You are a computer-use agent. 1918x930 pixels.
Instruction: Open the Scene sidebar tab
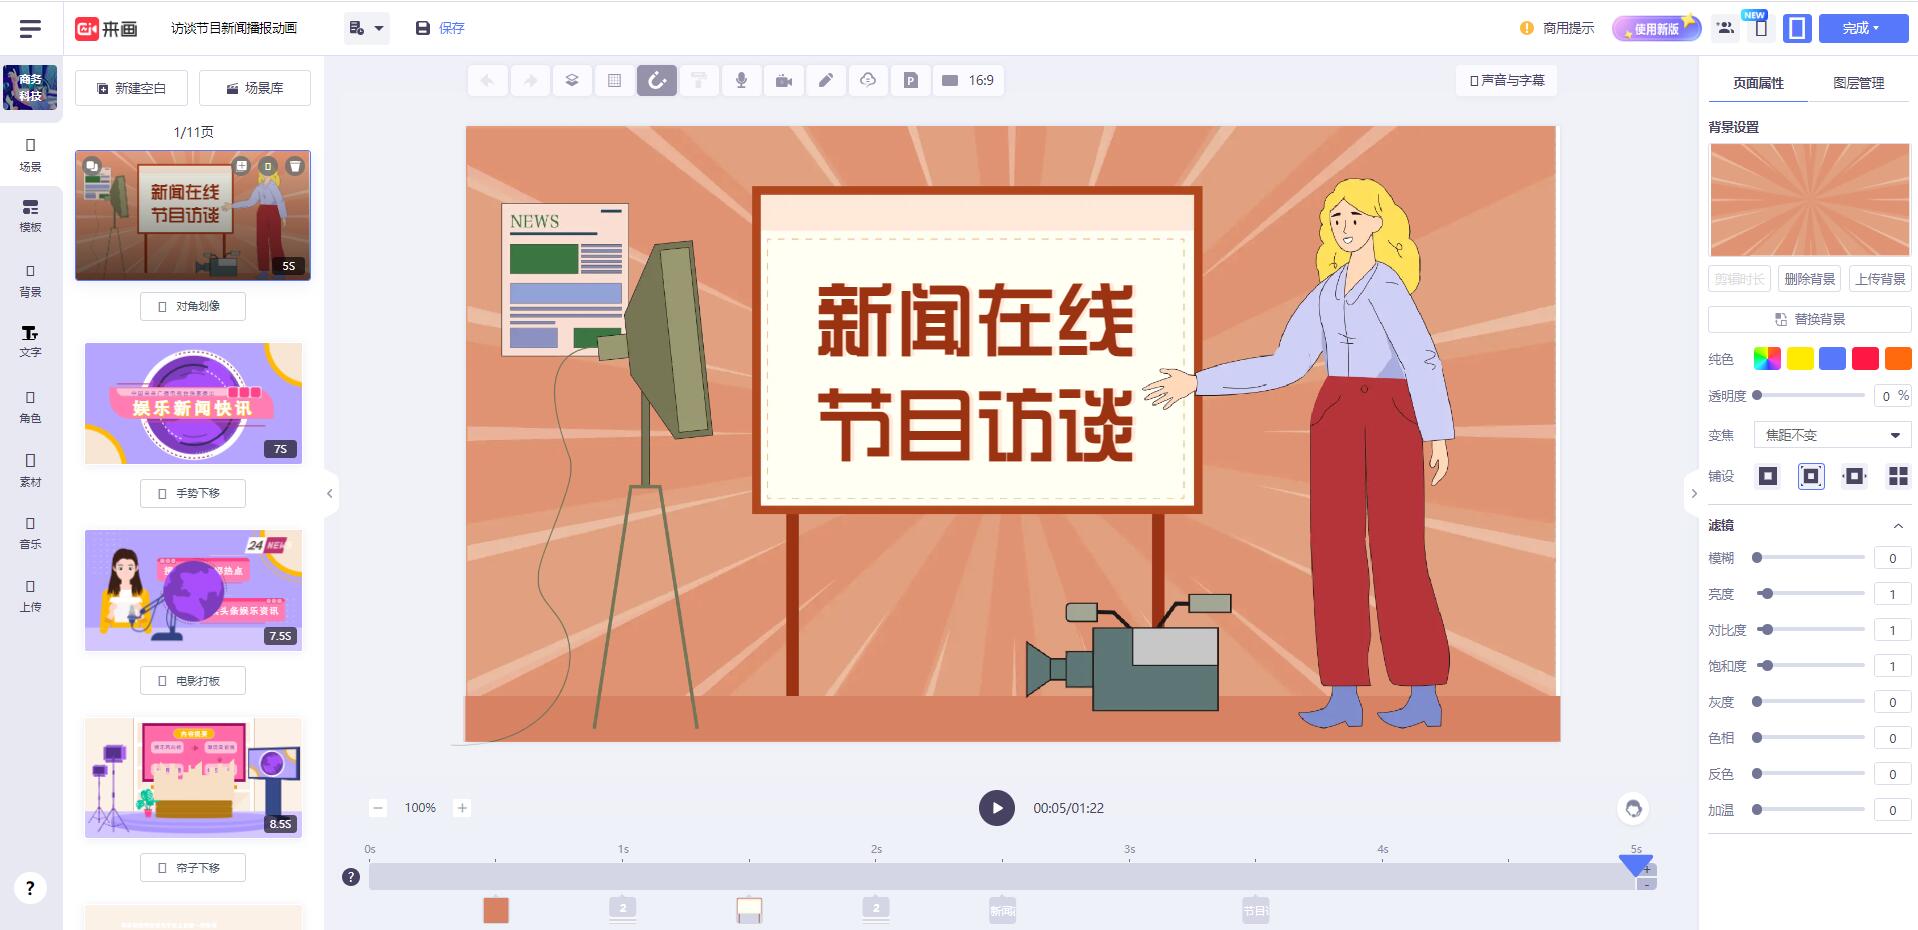31,155
